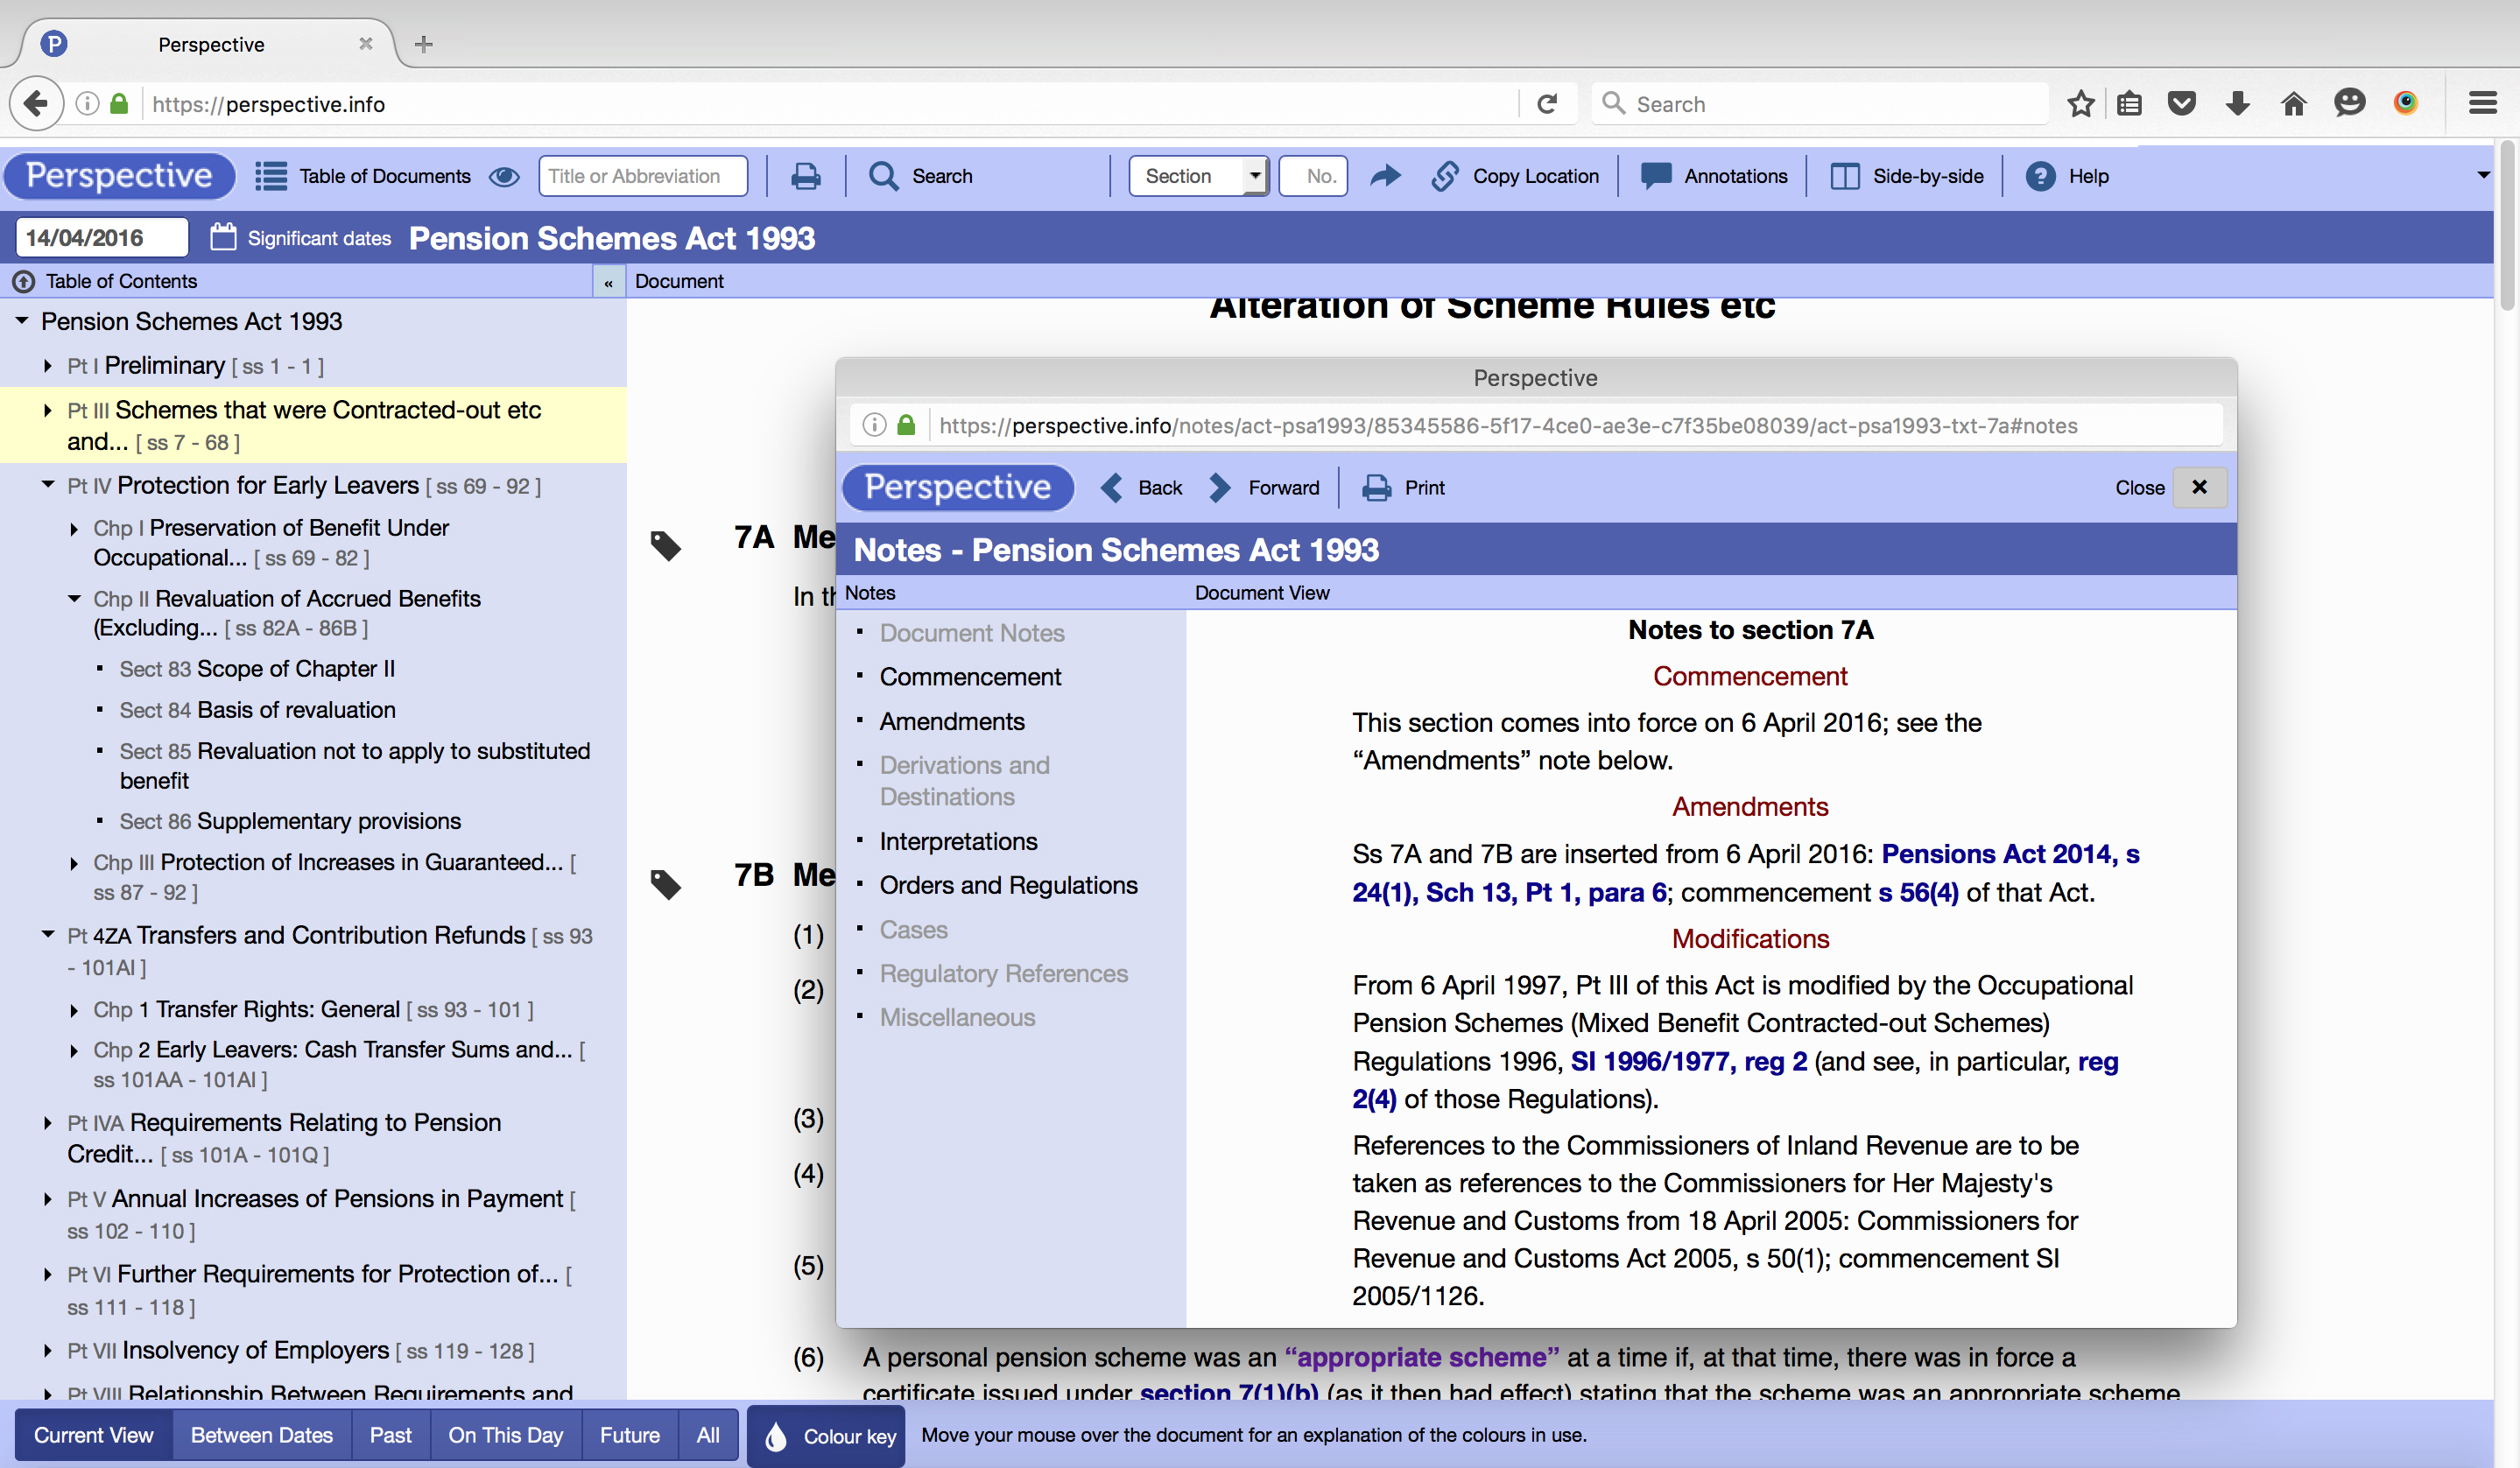Collapse the Table of Contents with the « control
Screen dimensions: 2520x1468
[x=608, y=281]
